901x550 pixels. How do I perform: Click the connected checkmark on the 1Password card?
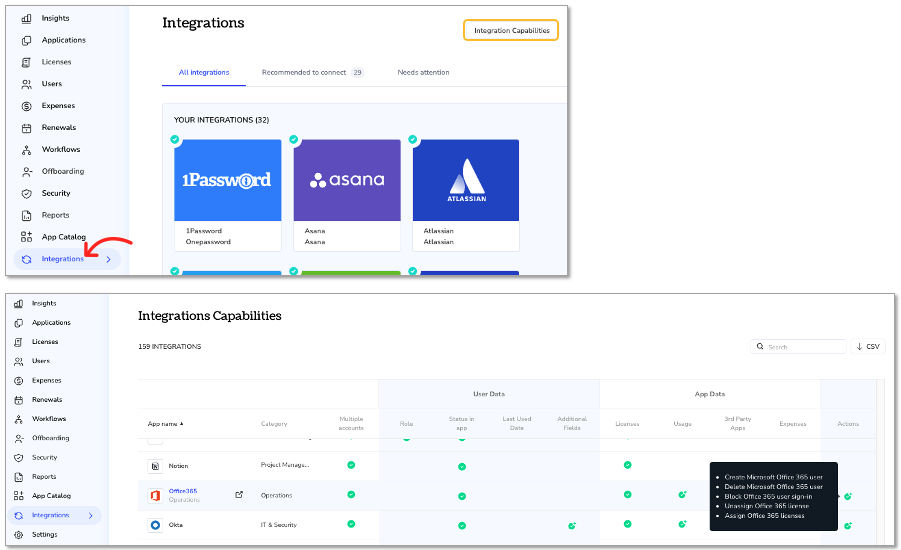point(175,139)
